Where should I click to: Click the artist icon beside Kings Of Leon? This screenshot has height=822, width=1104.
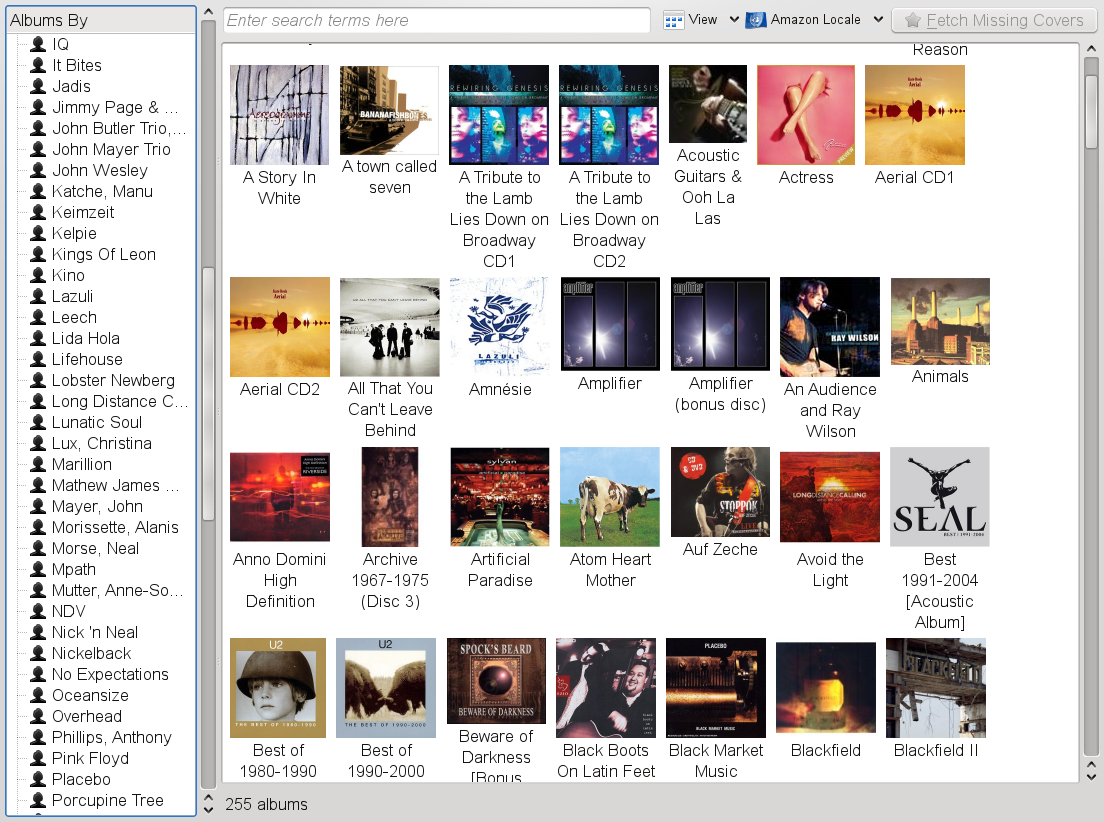pos(39,254)
